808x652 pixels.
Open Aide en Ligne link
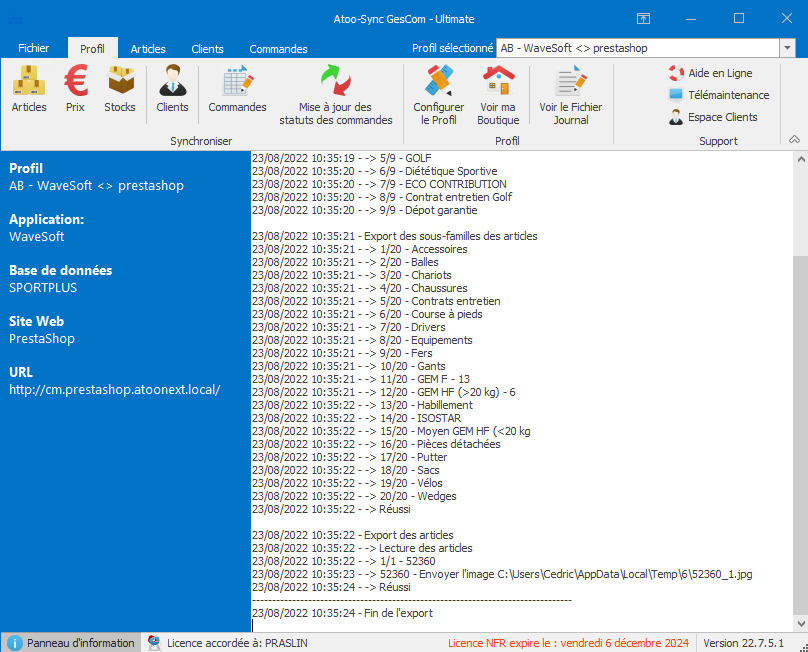(720, 73)
